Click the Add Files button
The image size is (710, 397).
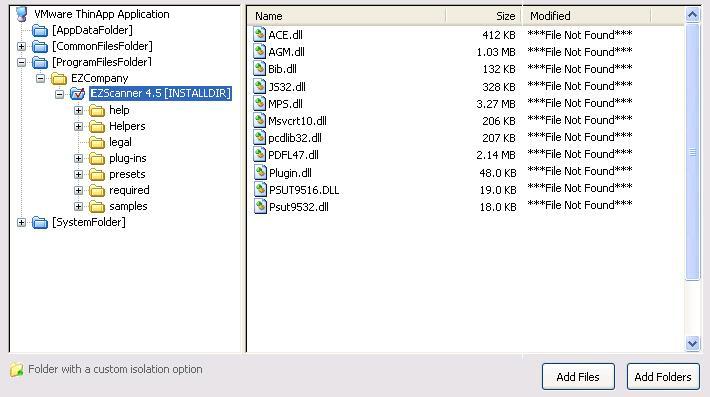[578, 377]
